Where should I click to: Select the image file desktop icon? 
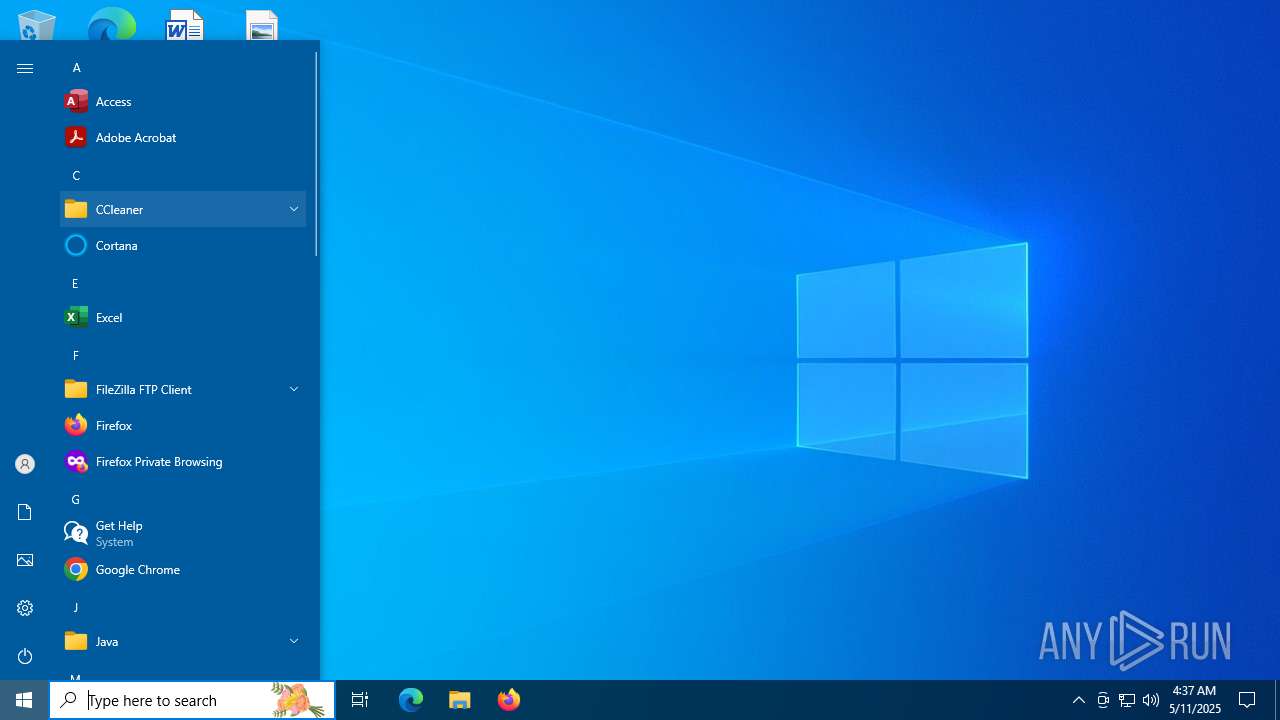pyautogui.click(x=262, y=24)
